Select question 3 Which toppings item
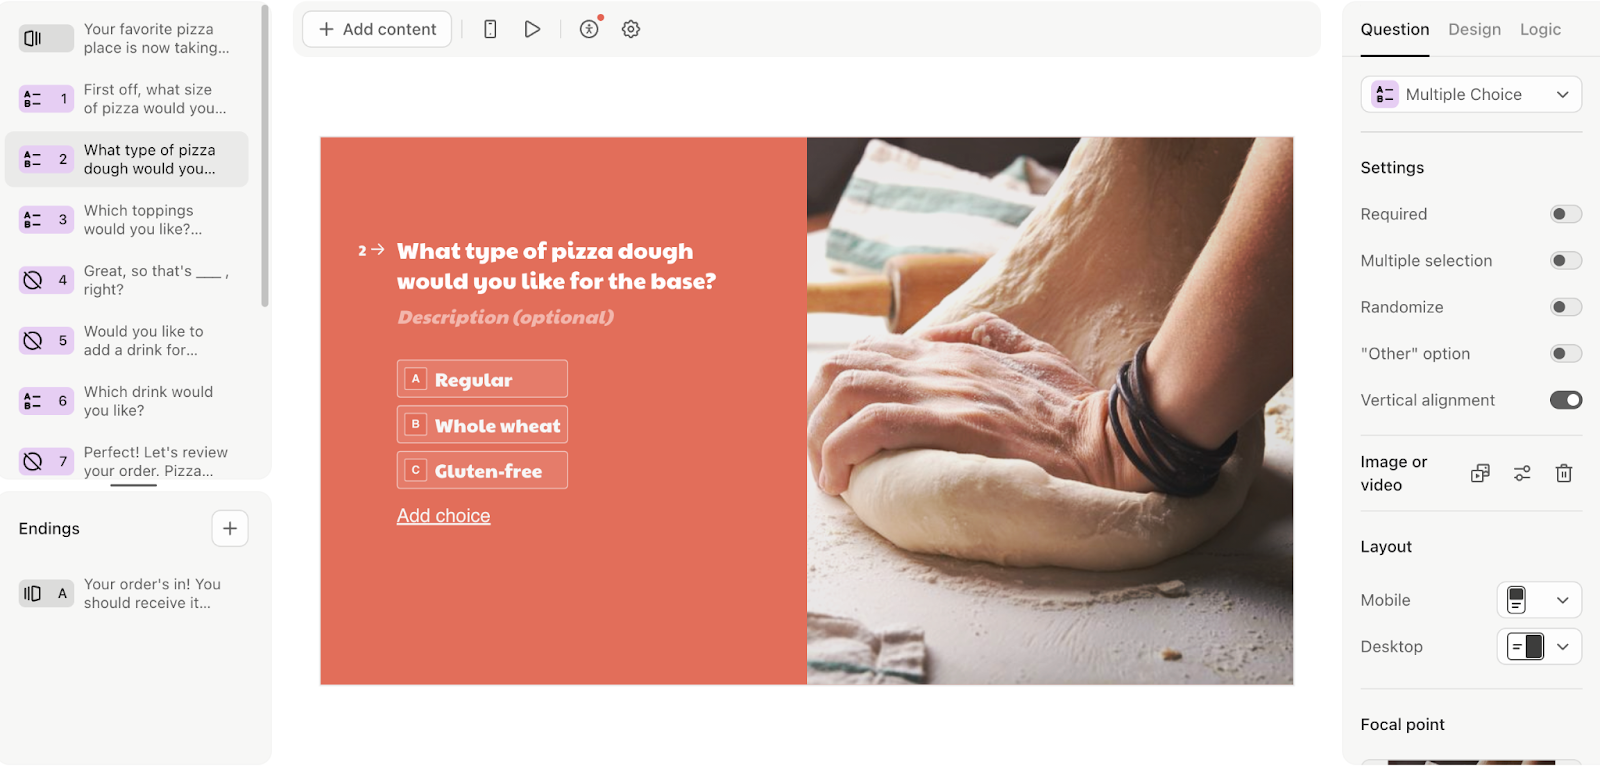 tap(127, 220)
